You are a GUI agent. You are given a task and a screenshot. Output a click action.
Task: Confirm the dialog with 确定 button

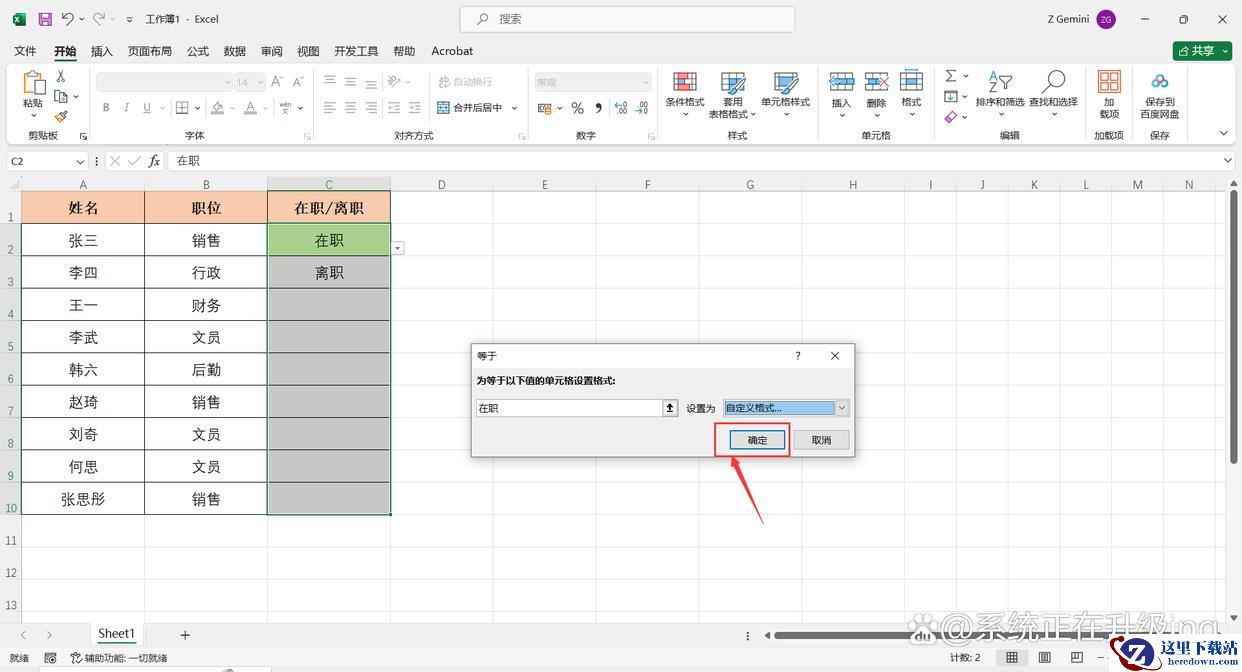[x=757, y=440]
